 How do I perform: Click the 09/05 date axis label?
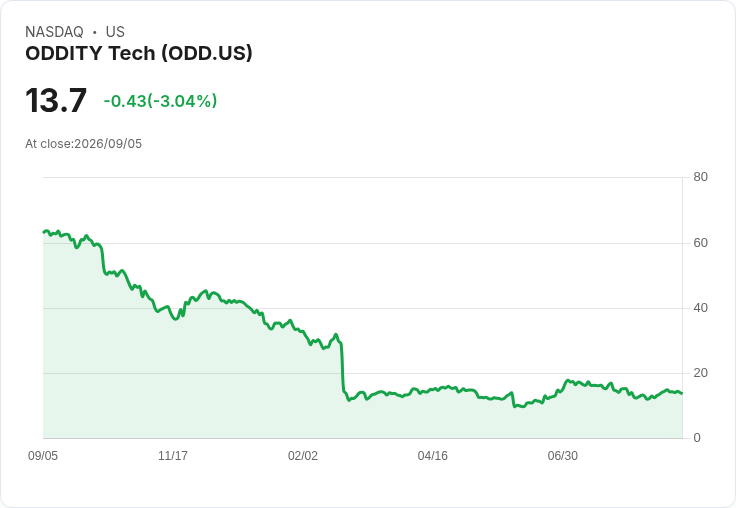pos(43,456)
